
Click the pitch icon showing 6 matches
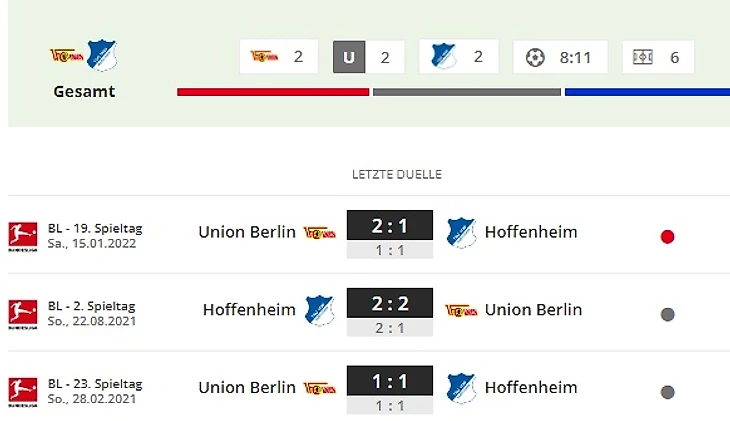tap(643, 57)
